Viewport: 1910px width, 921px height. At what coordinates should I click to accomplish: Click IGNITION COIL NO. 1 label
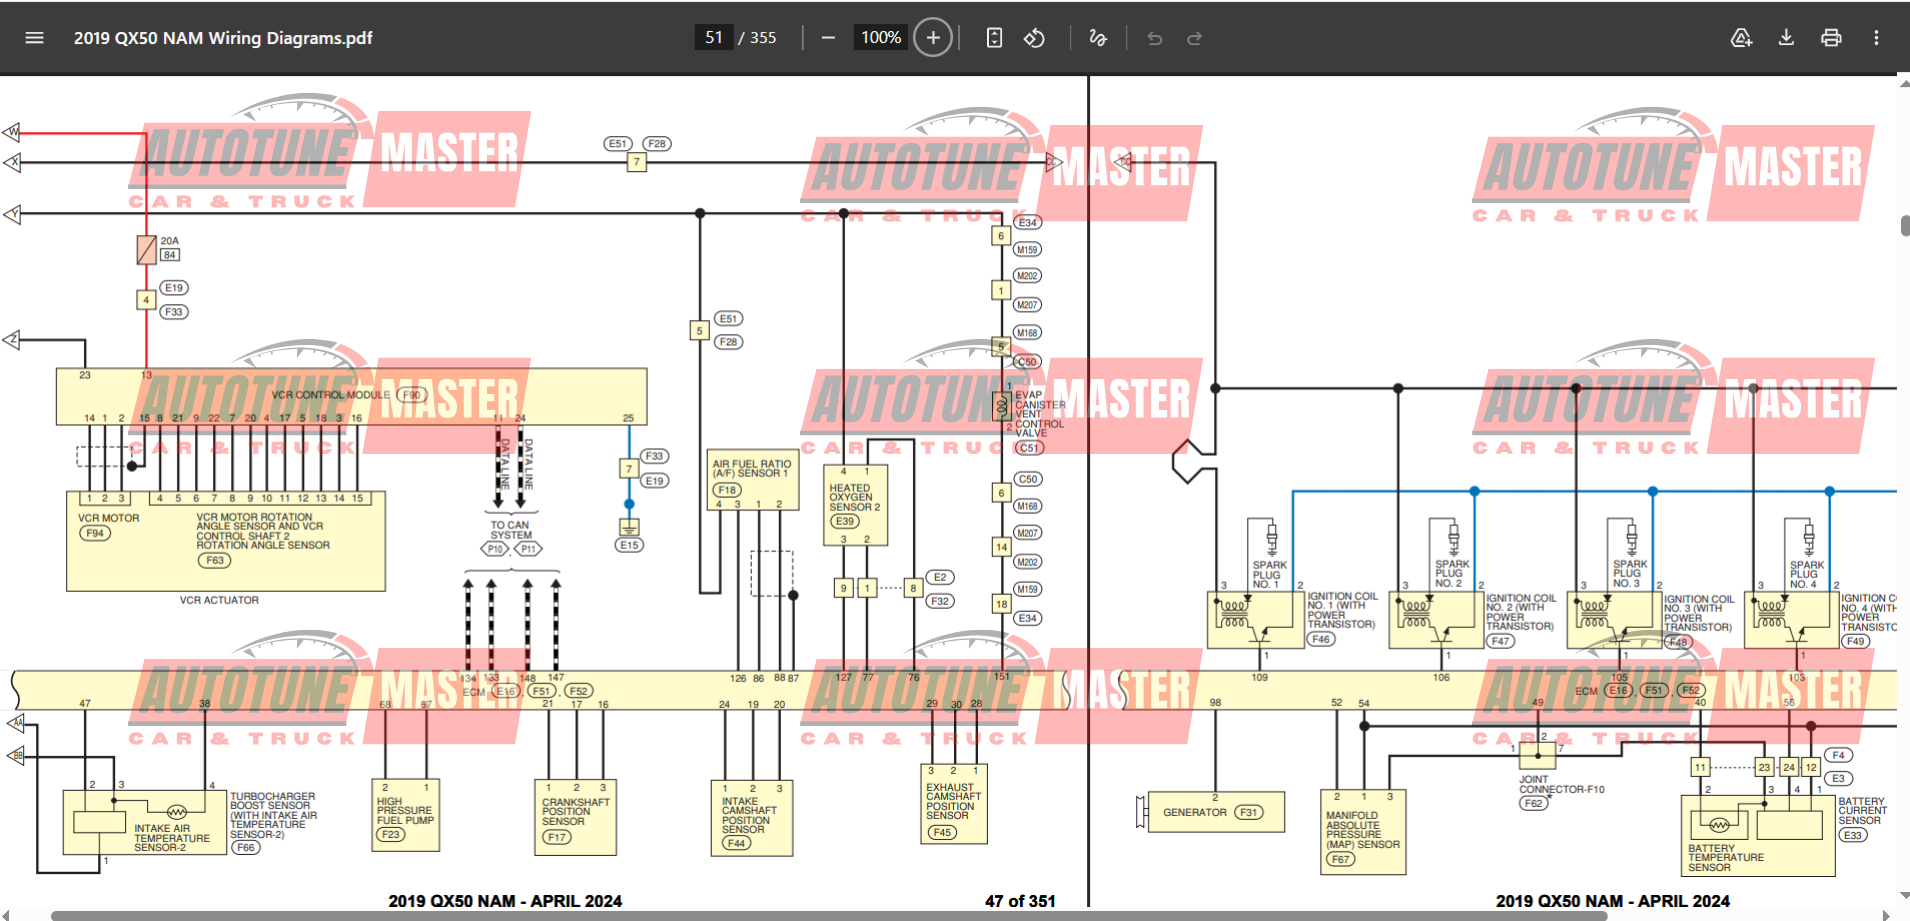(1342, 610)
